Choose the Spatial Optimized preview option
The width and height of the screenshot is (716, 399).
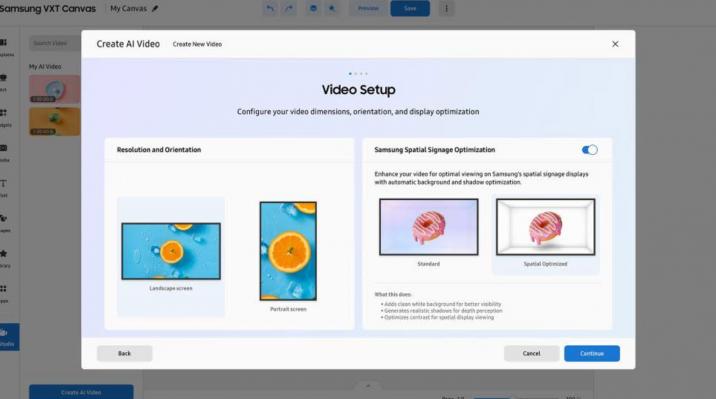[545, 234]
